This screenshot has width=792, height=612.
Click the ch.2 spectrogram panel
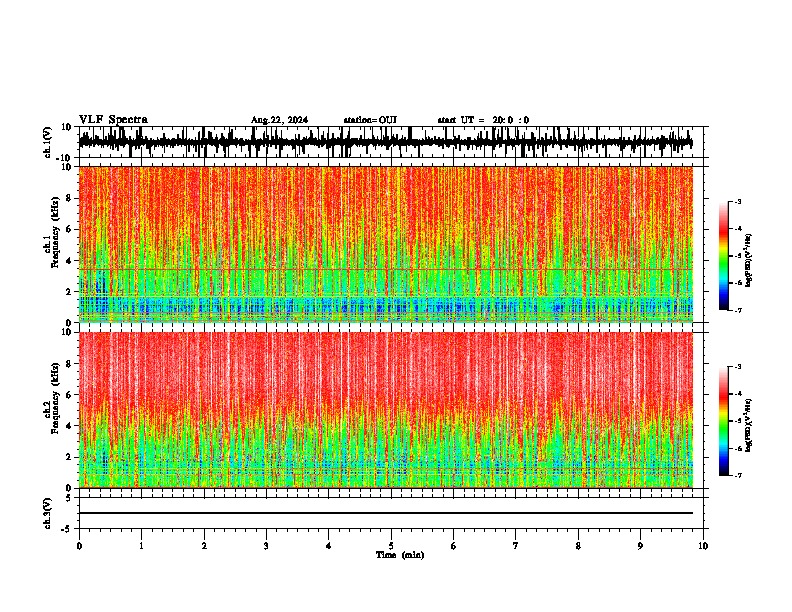[391, 410]
